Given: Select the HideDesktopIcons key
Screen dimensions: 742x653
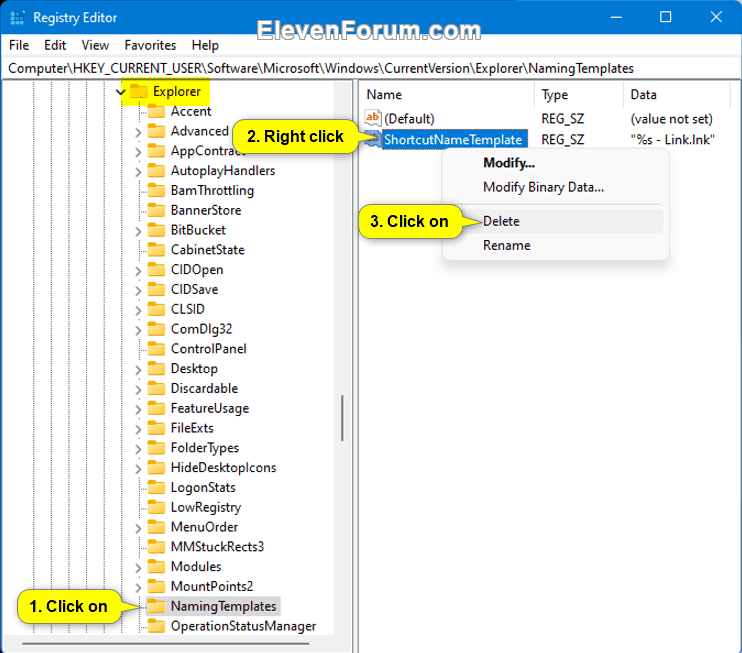Looking at the screenshot, I should [x=223, y=468].
